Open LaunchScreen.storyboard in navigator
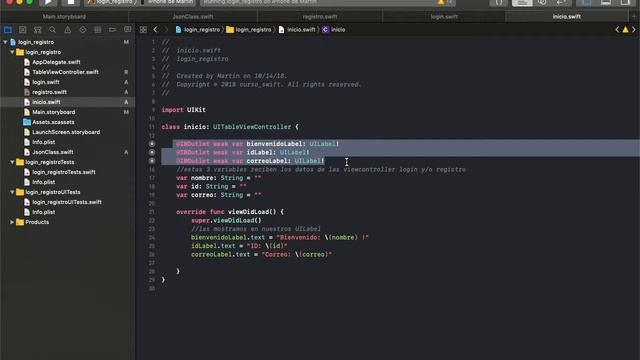The width and height of the screenshot is (640, 360). coord(66,132)
